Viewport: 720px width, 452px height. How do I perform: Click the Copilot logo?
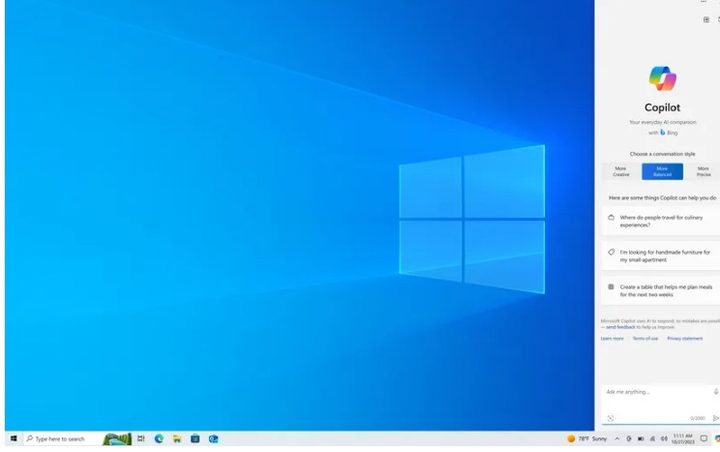pos(662,78)
